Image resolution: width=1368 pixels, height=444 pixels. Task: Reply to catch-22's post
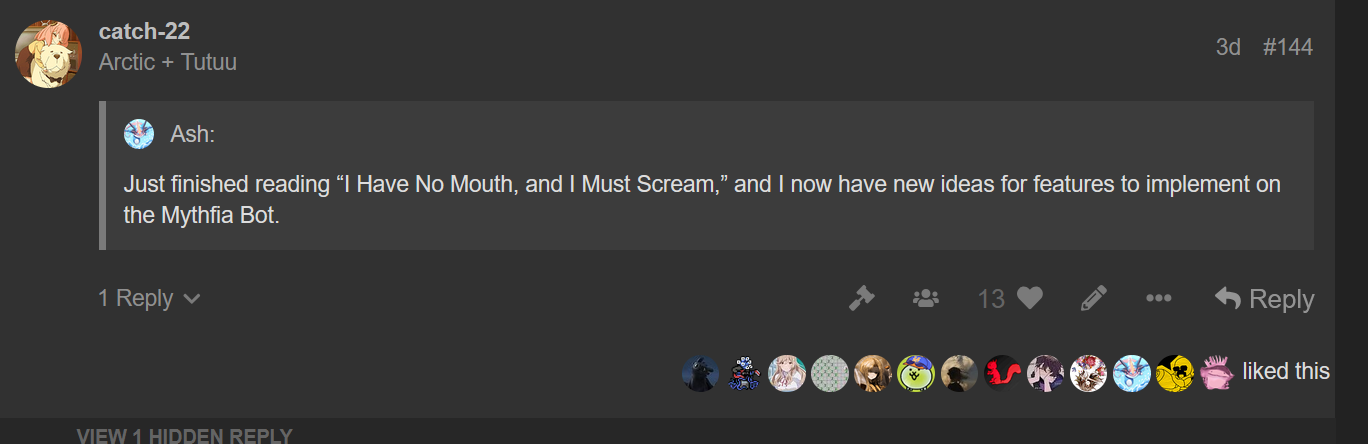[x=1264, y=298]
